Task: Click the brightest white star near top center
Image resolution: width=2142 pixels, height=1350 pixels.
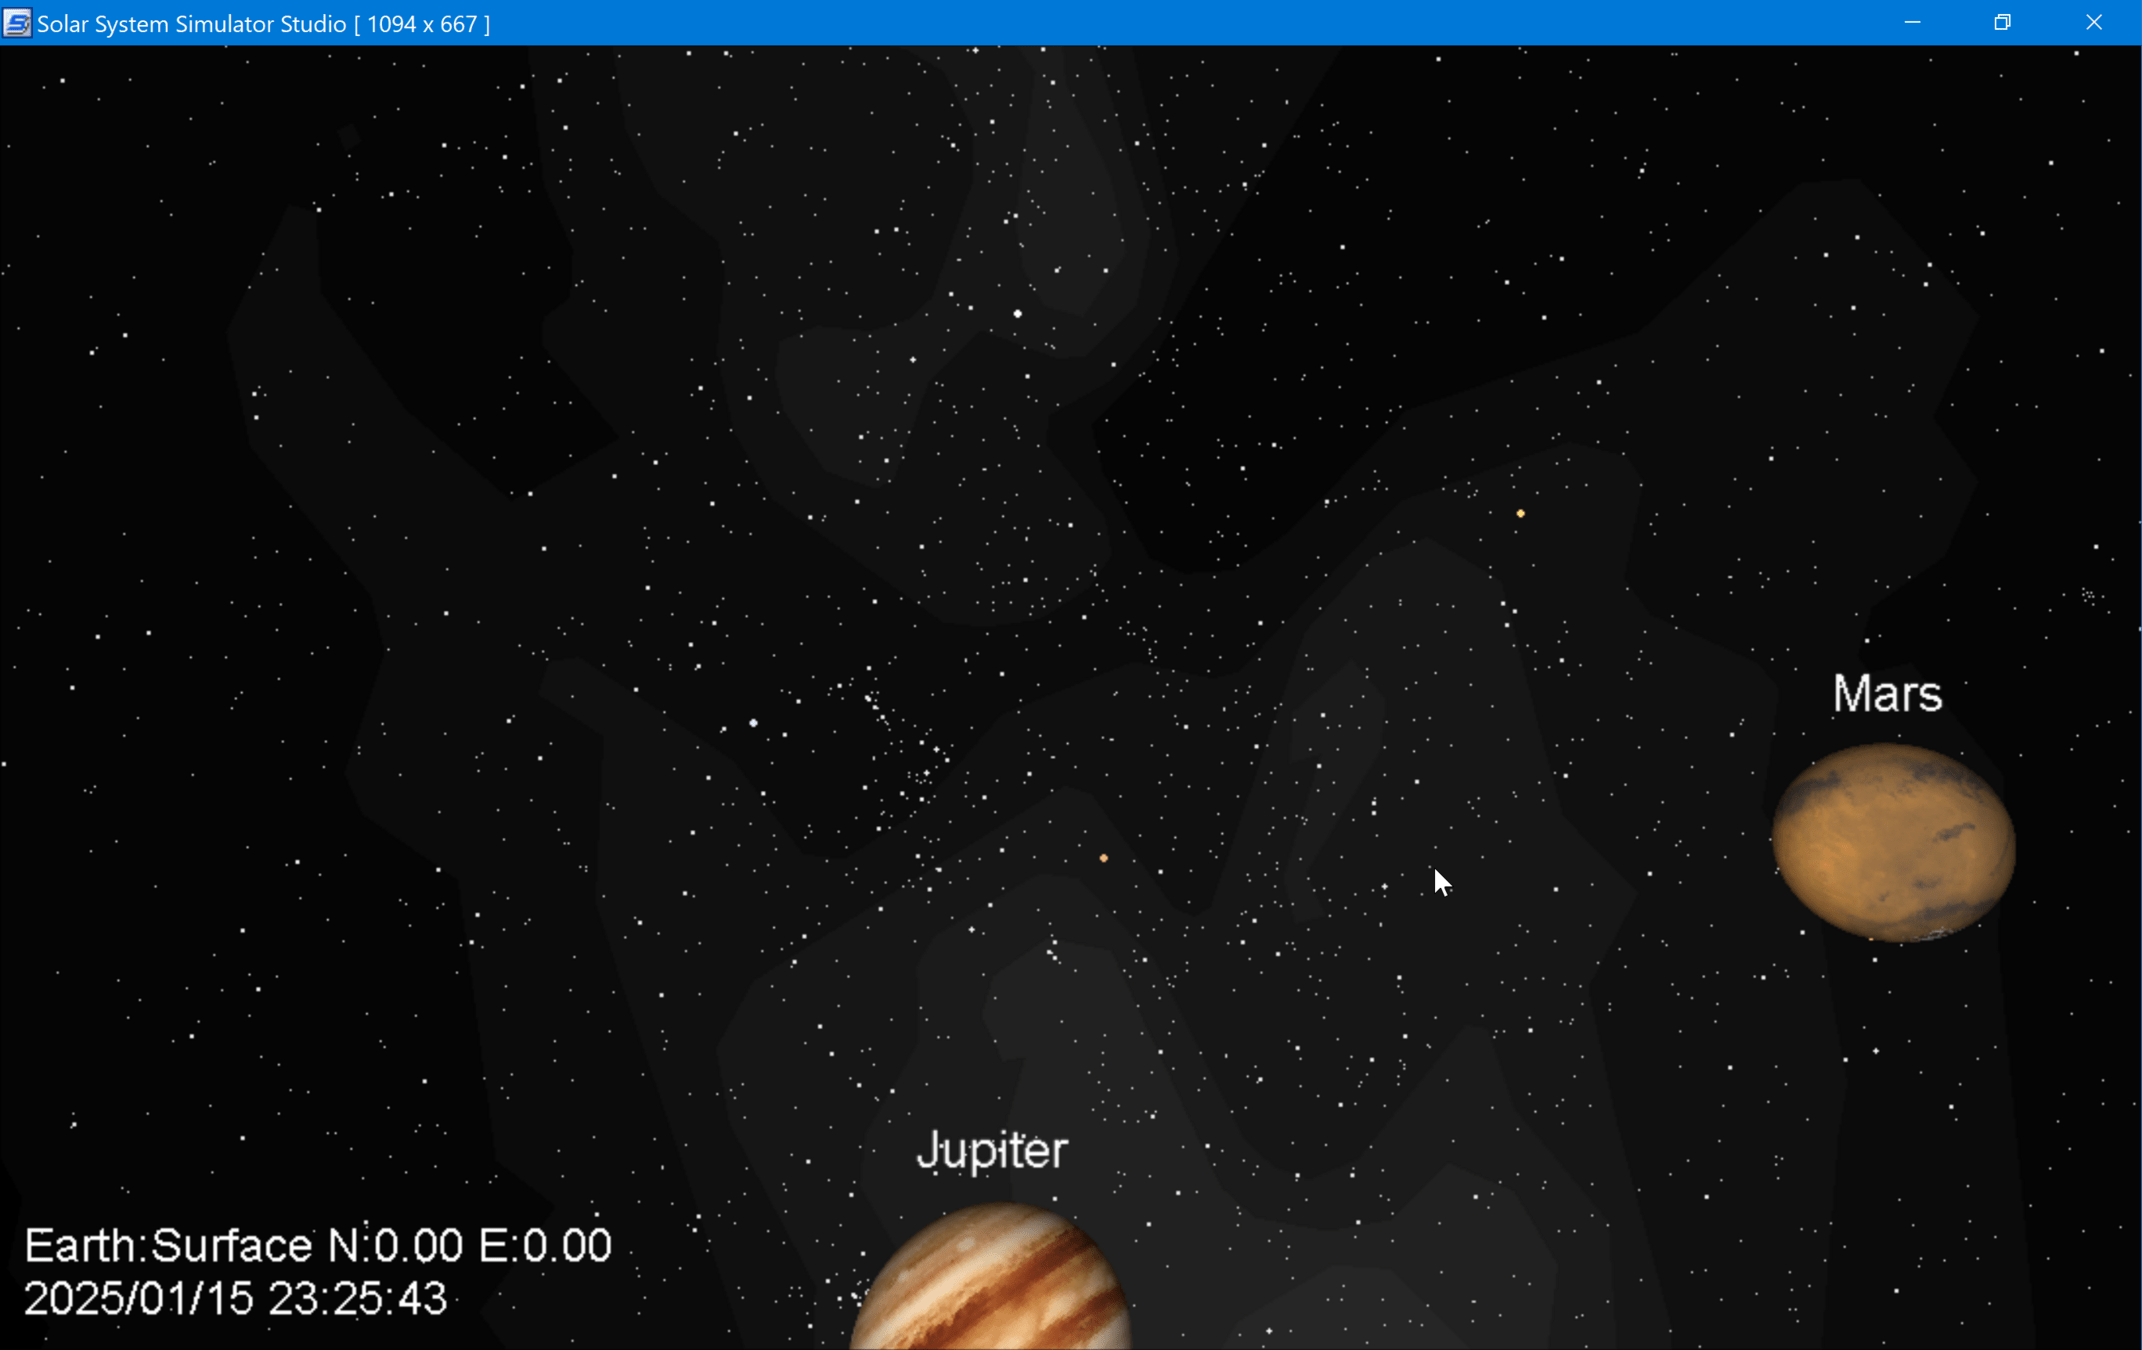Action: pos(1017,314)
